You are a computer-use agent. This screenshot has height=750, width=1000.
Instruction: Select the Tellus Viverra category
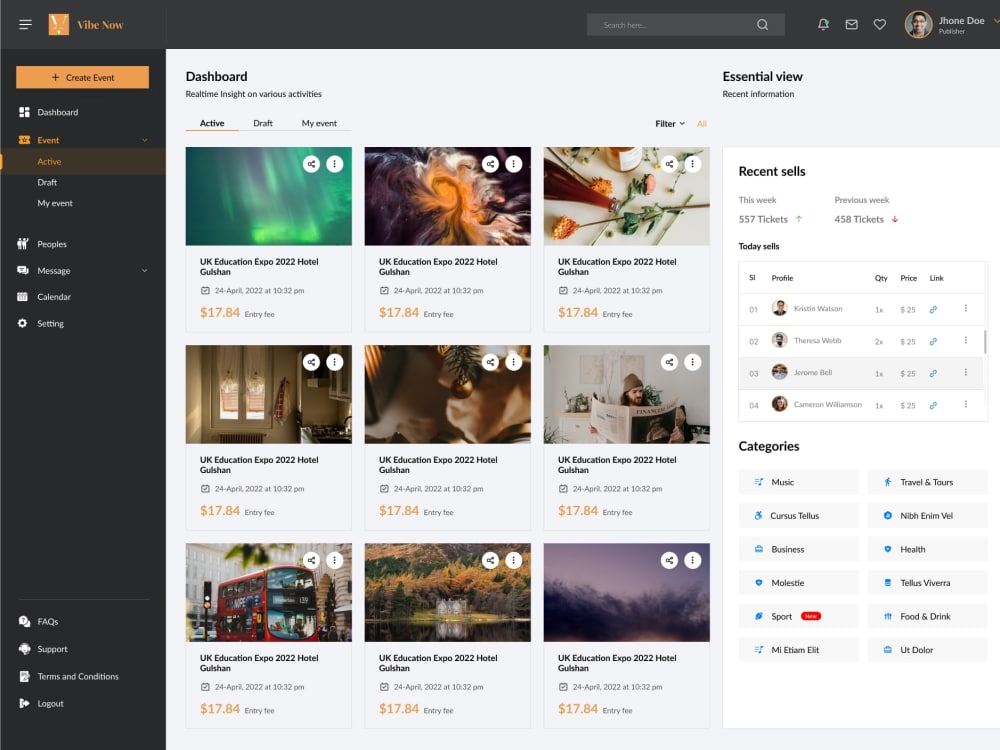click(x=927, y=583)
